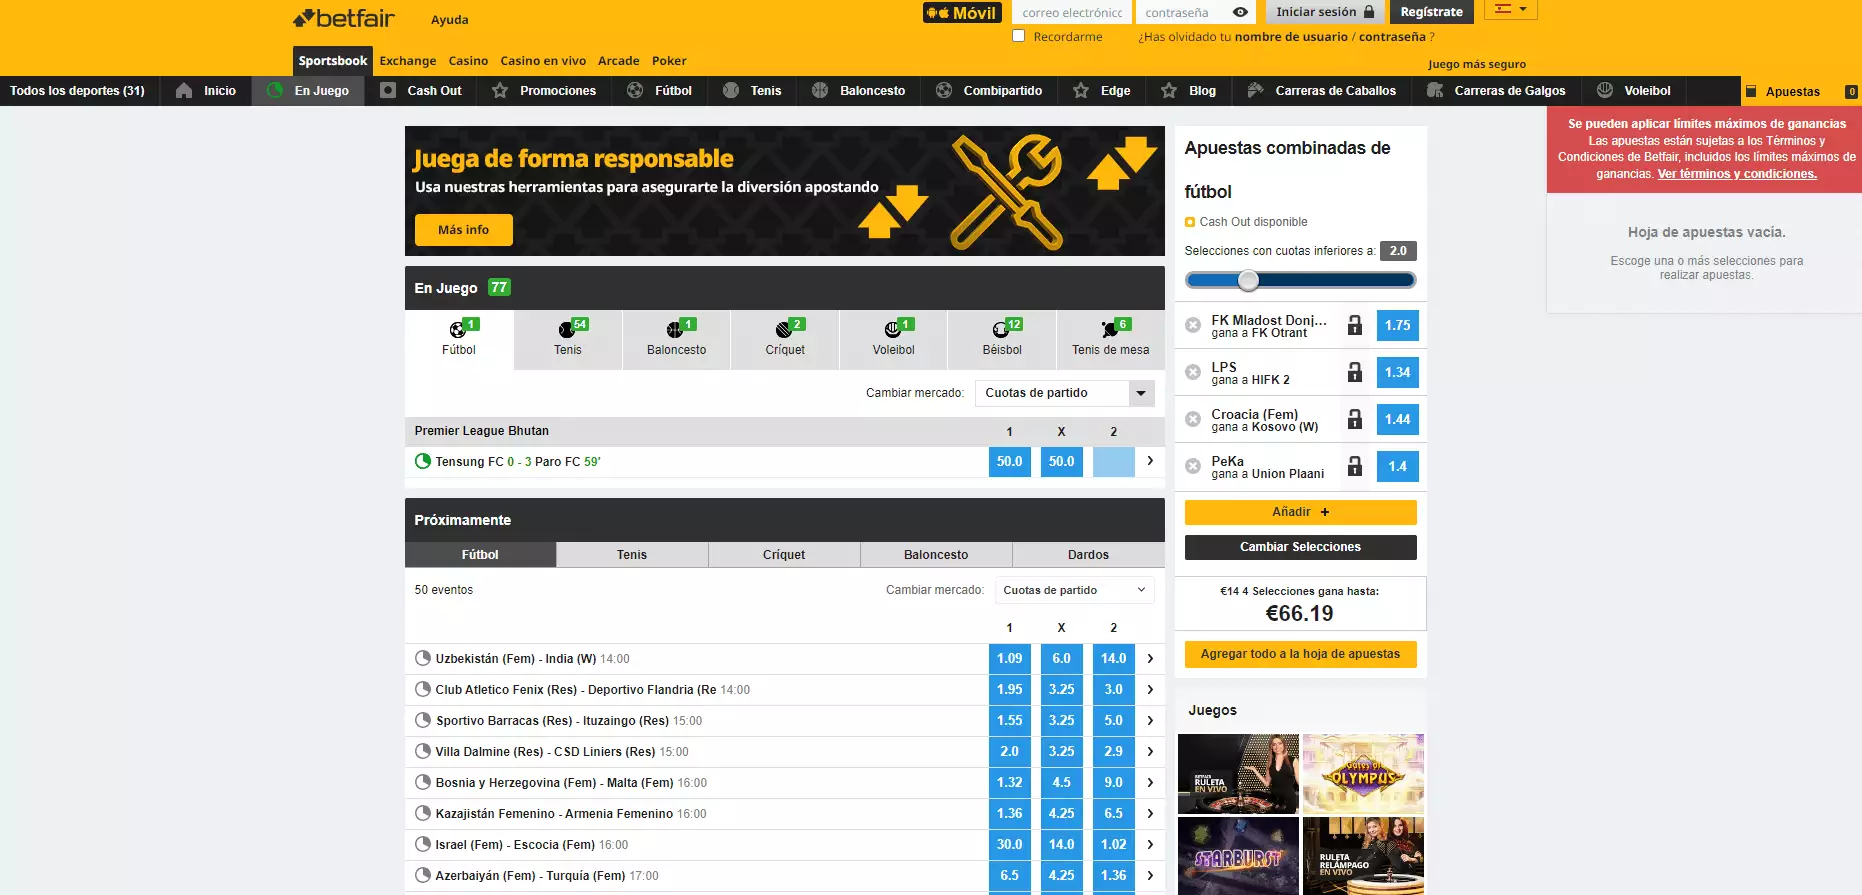Select Tenis tab under Próximamente
Viewport: 1862px width, 895px height.
tap(632, 555)
